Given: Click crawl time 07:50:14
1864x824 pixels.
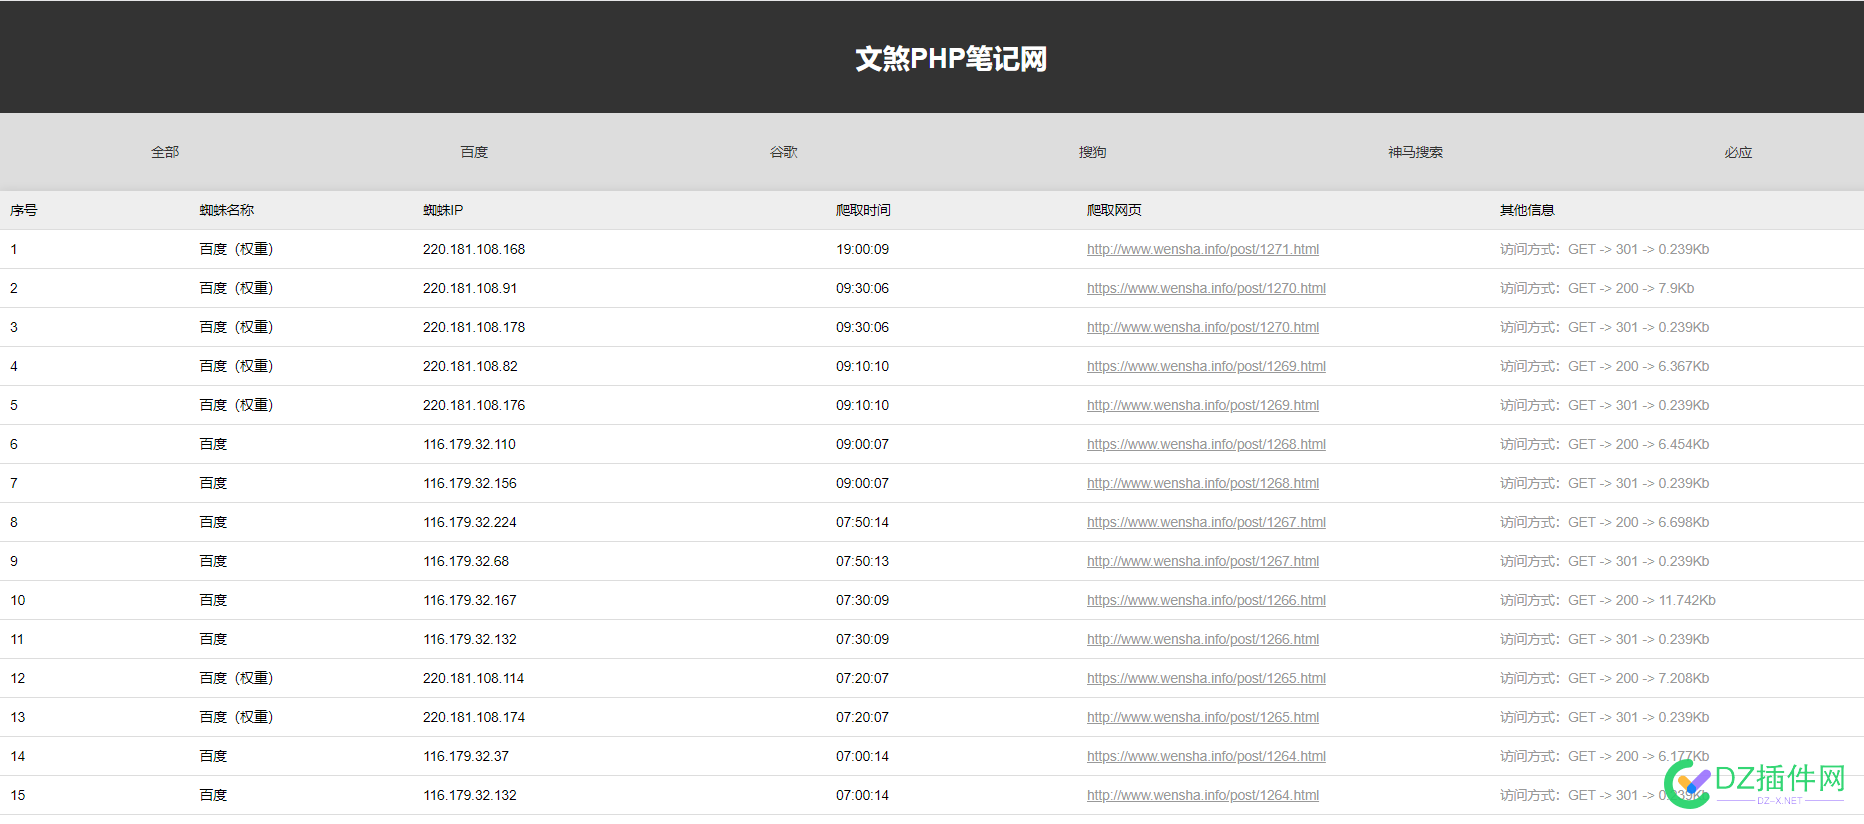Looking at the screenshot, I should coord(863,522).
